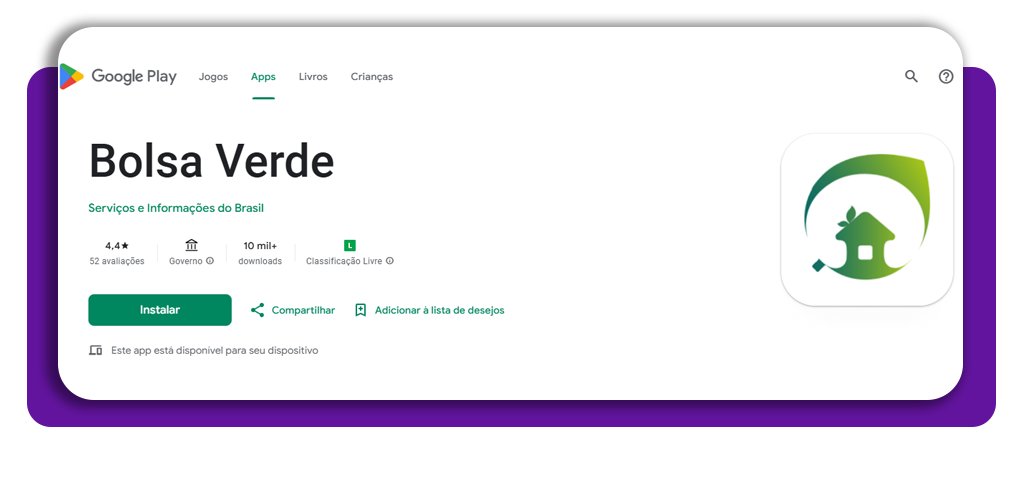Viewport: 1024px width, 481px height.
Task: Open the help question mark icon
Action: 946,76
